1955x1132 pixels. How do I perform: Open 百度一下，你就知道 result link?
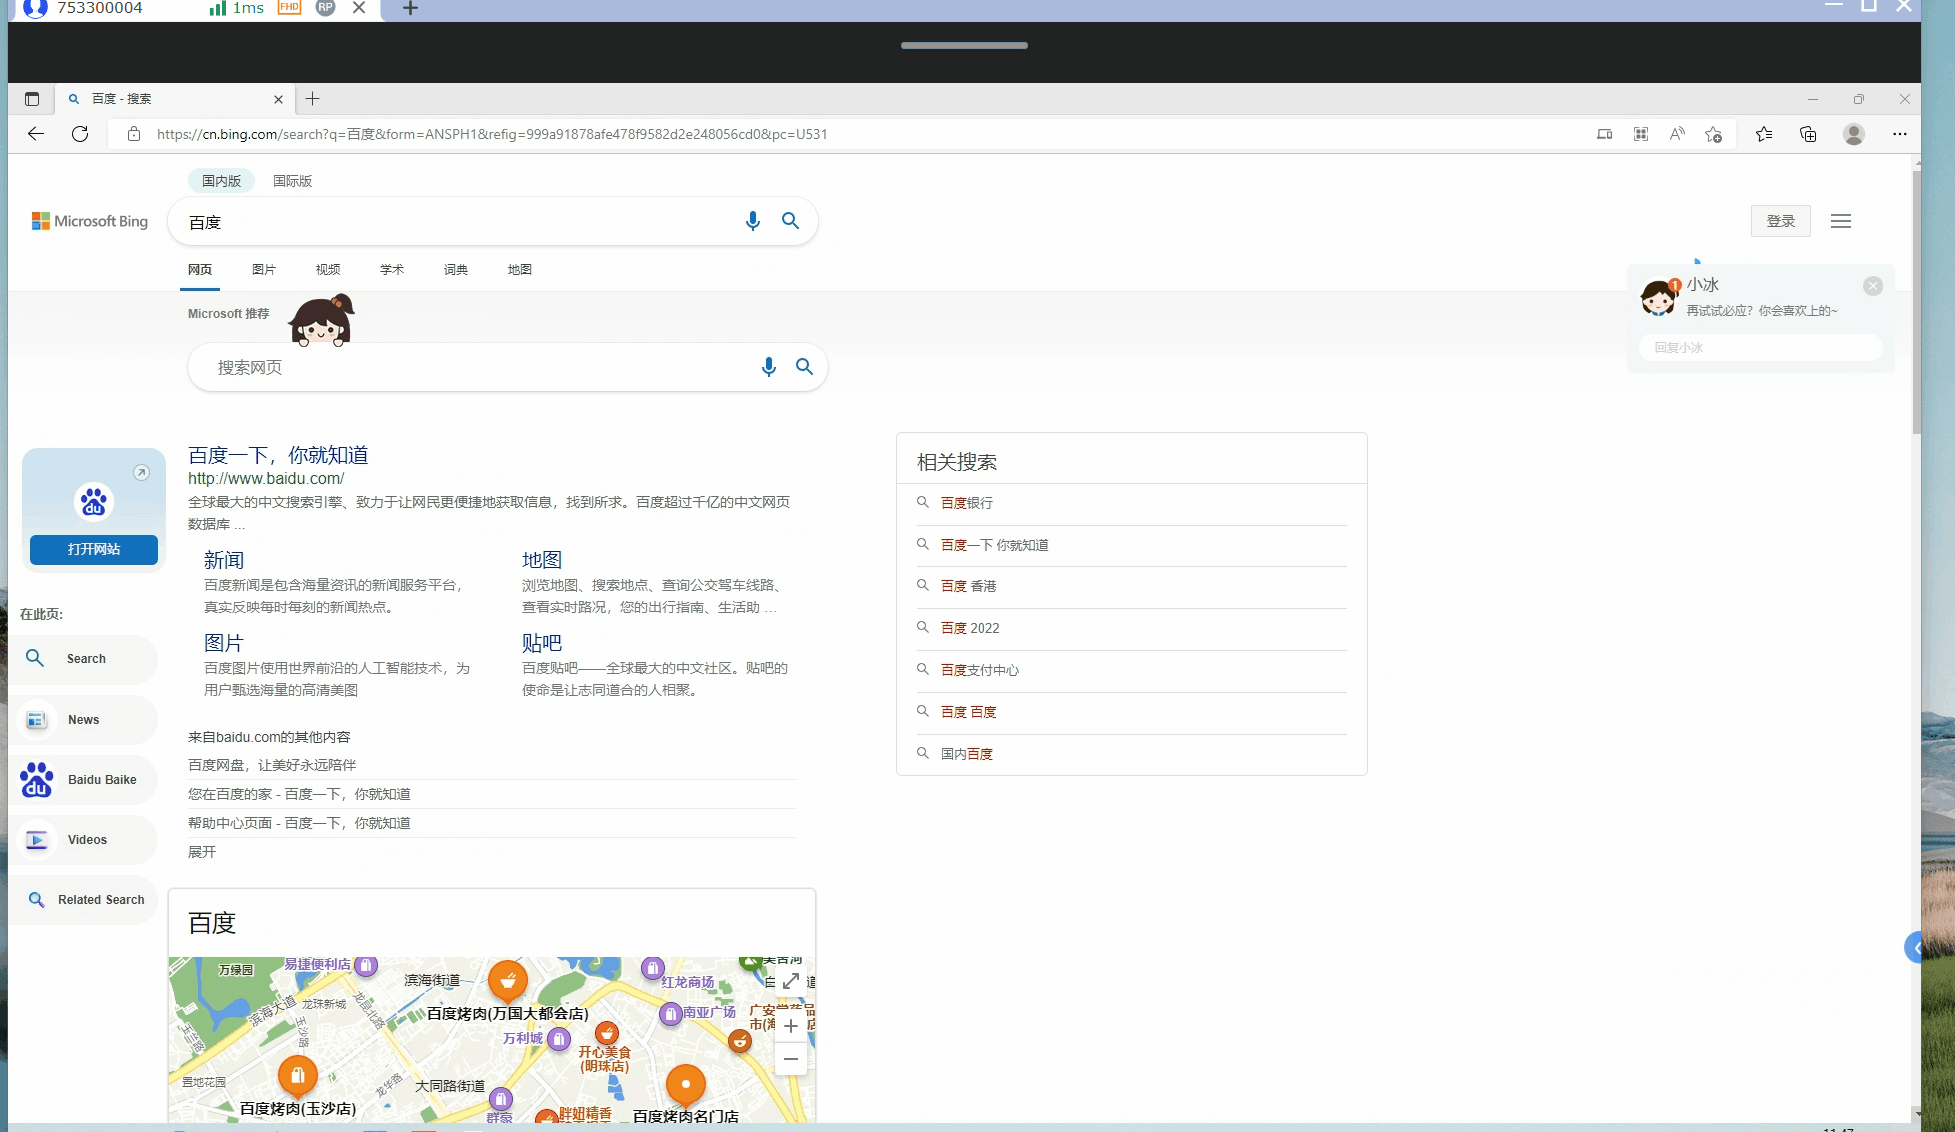point(278,456)
